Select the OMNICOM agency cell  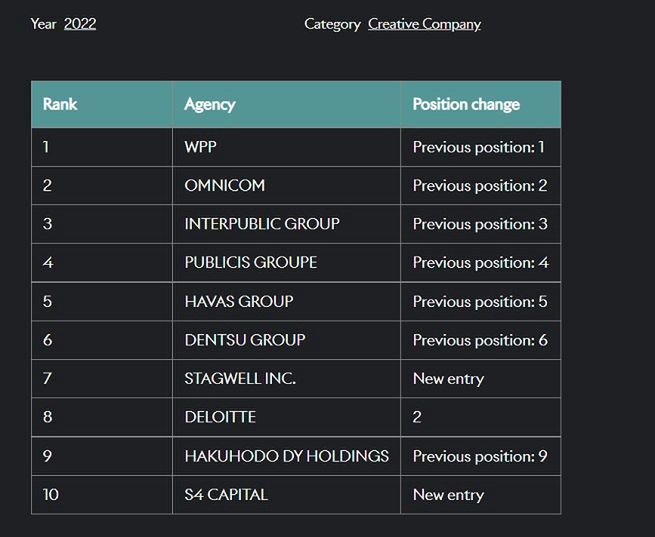225,186
